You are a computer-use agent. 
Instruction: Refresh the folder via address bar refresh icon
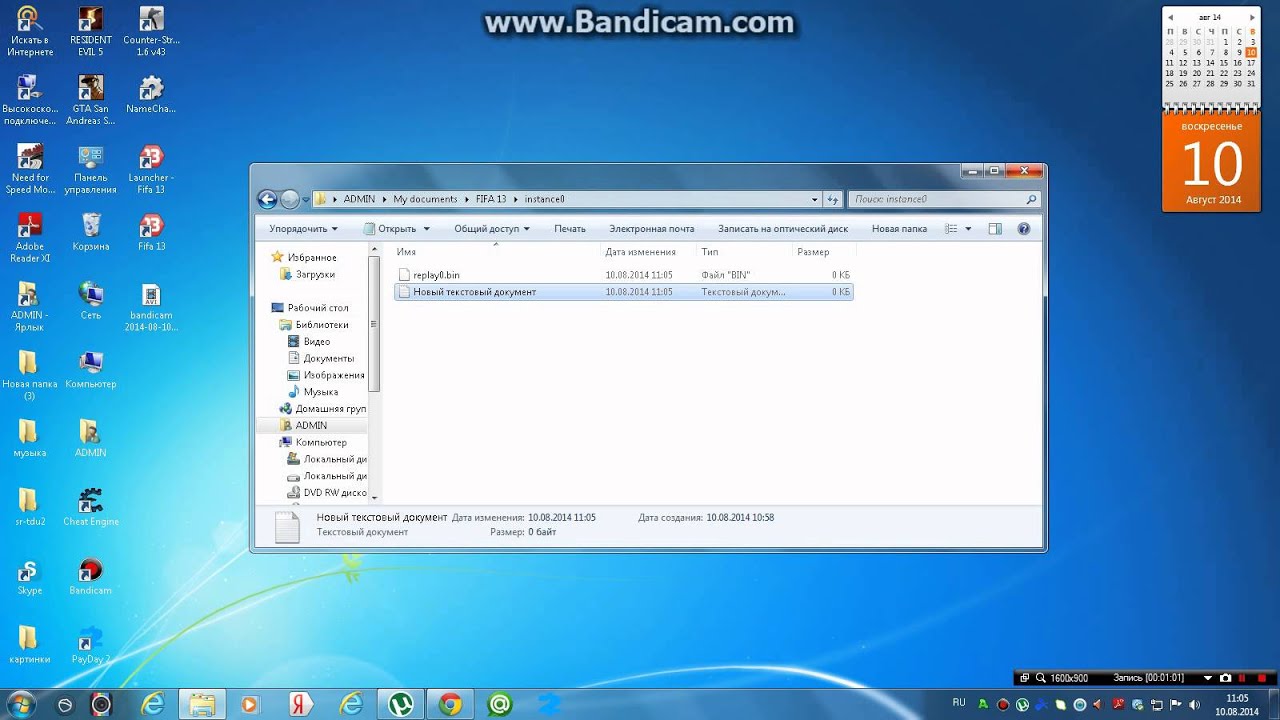tap(832, 199)
